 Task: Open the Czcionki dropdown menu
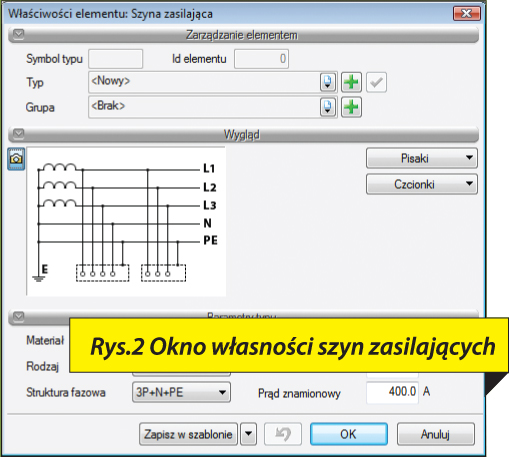(422, 184)
